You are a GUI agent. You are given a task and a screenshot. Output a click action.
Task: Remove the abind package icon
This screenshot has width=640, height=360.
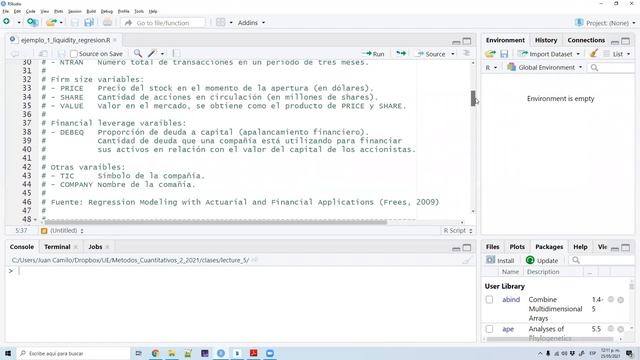pyautogui.click(x=620, y=300)
